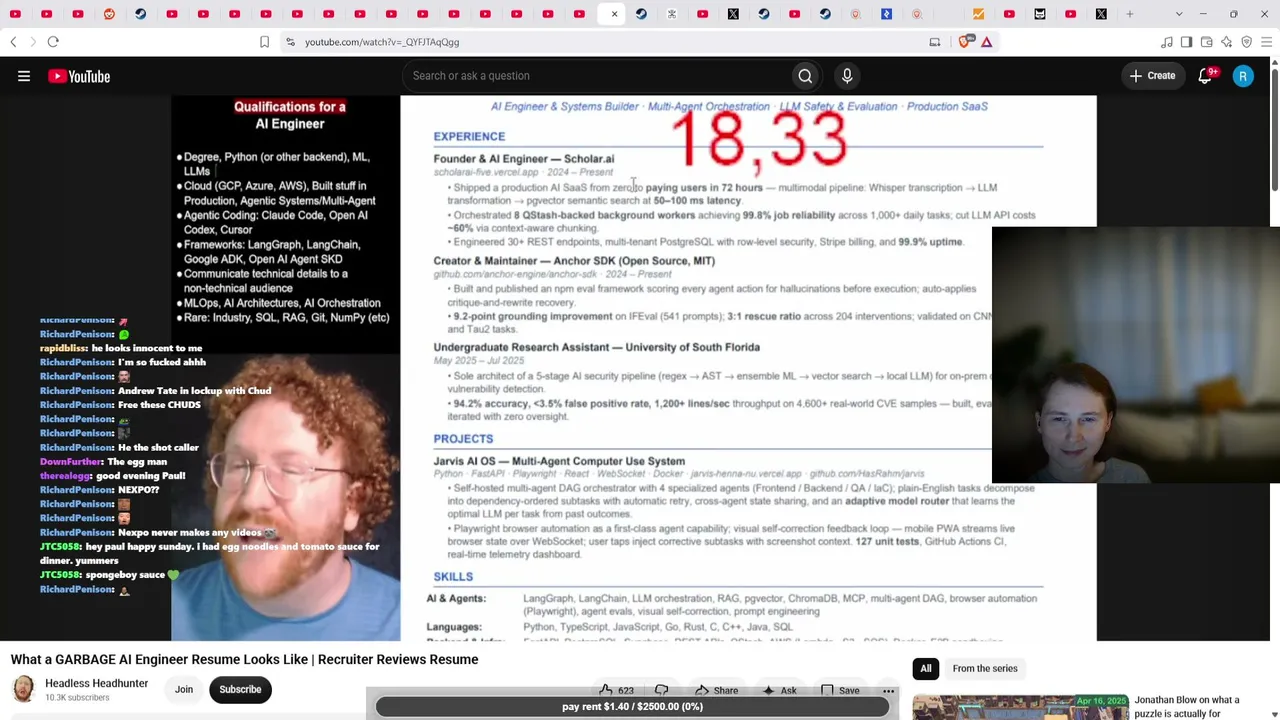Start voice search with the microphone
This screenshot has width=1280, height=720.
[847, 76]
